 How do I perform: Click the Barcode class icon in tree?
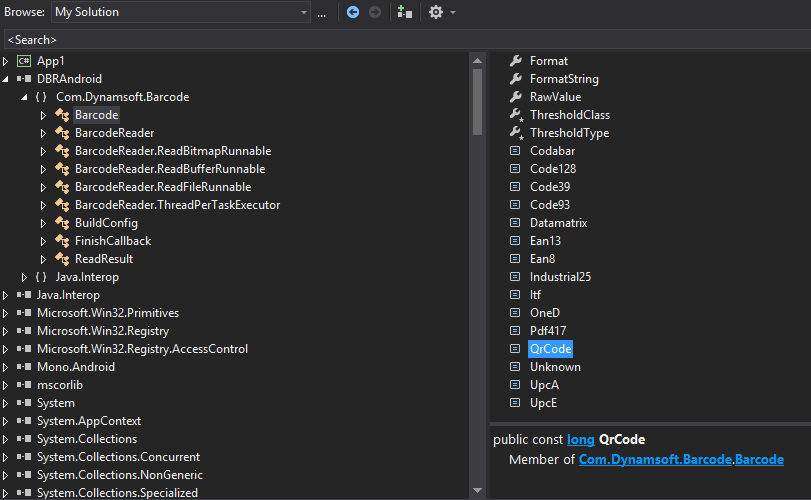(x=62, y=115)
